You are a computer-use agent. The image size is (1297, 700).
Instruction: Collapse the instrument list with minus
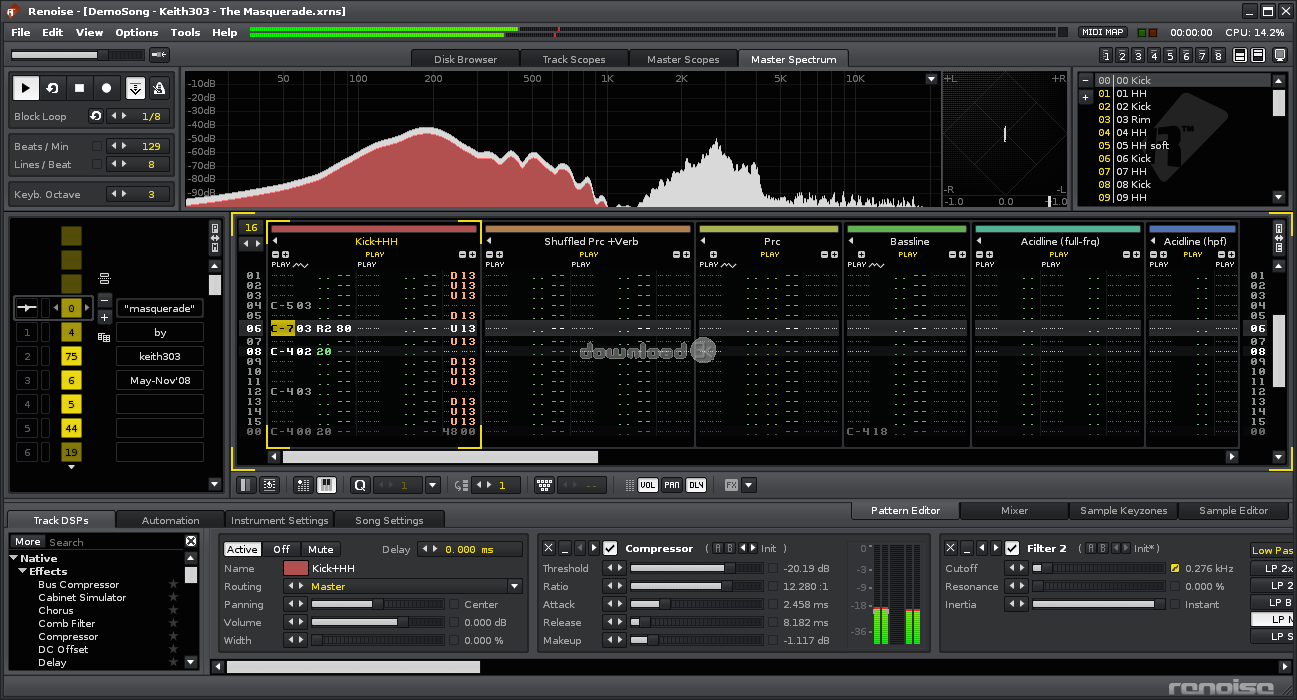(x=1086, y=80)
